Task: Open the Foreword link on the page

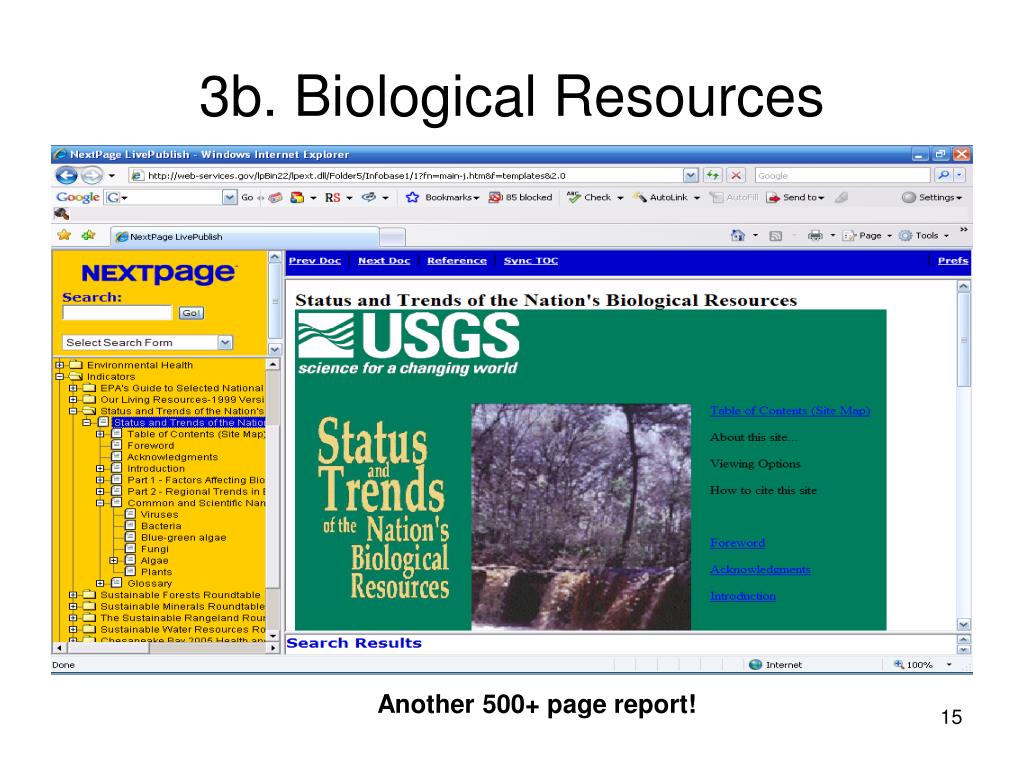Action: (x=737, y=543)
